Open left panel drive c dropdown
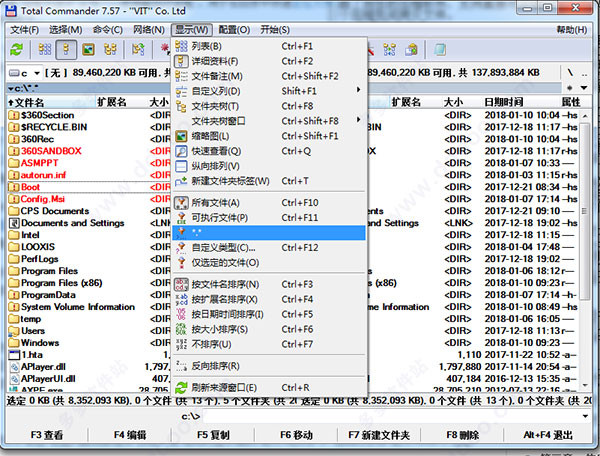The height and width of the screenshot is (456, 600). click(24, 73)
